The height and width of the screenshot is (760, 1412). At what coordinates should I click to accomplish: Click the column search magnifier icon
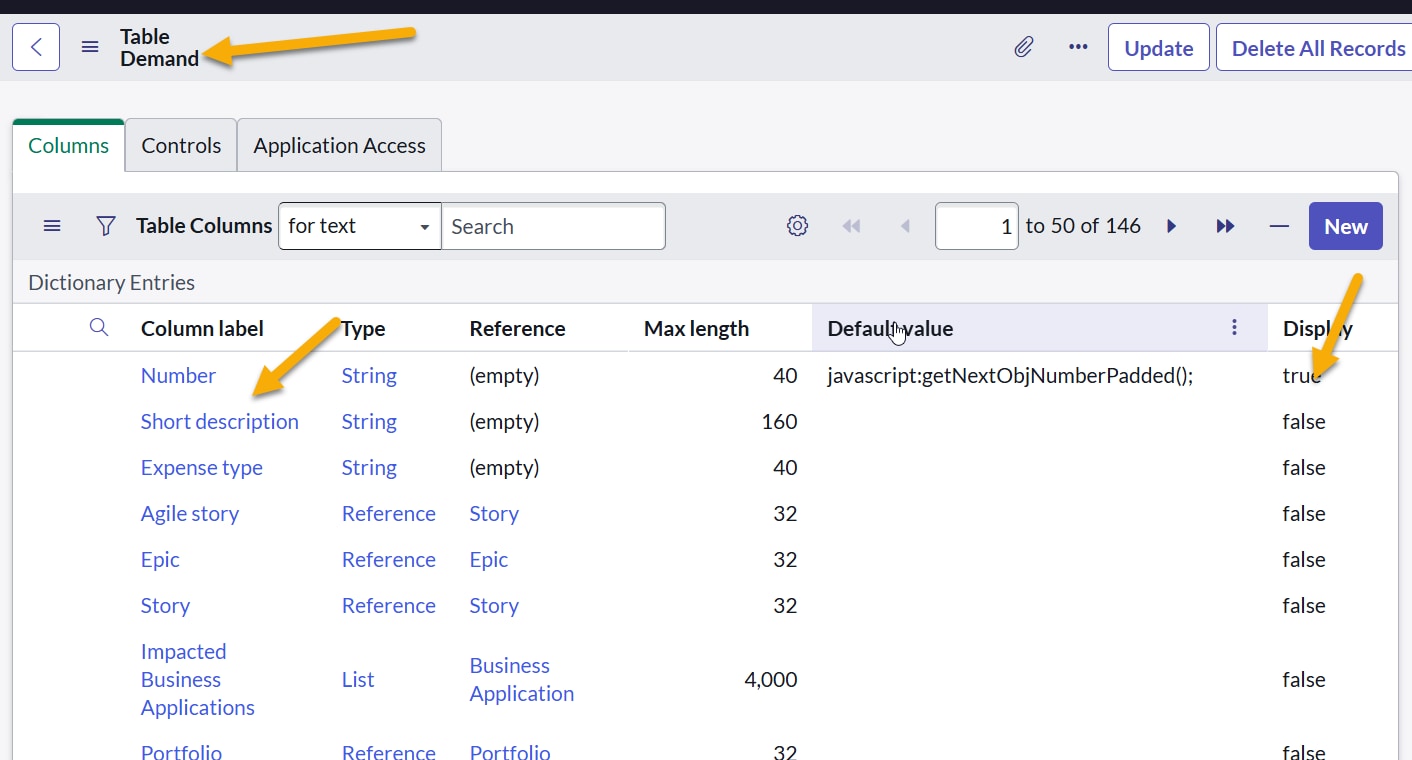point(98,327)
